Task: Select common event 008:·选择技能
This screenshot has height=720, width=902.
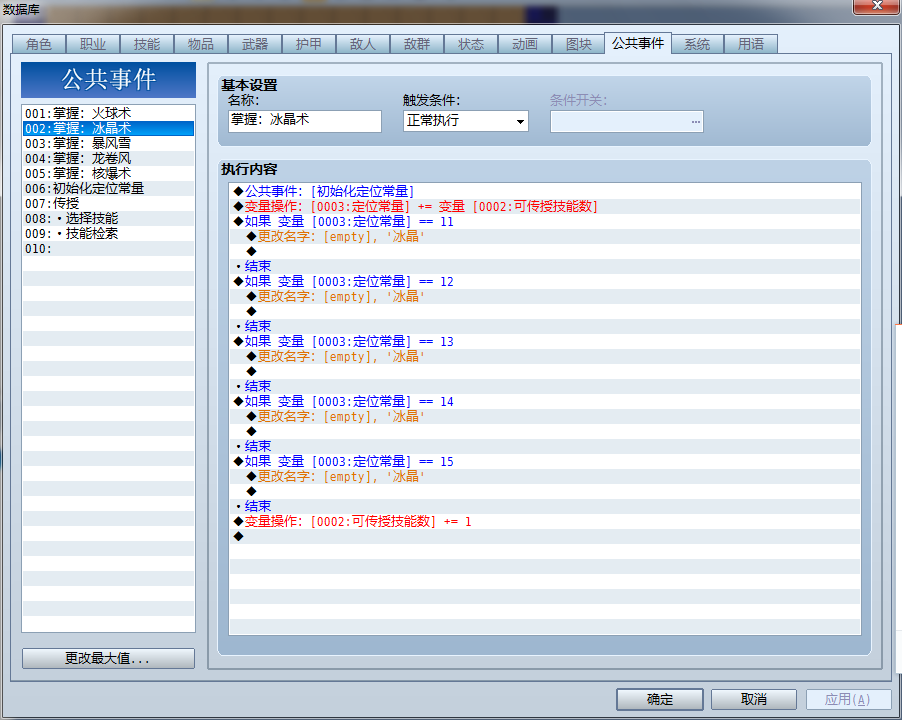Action: pyautogui.click(x=108, y=219)
